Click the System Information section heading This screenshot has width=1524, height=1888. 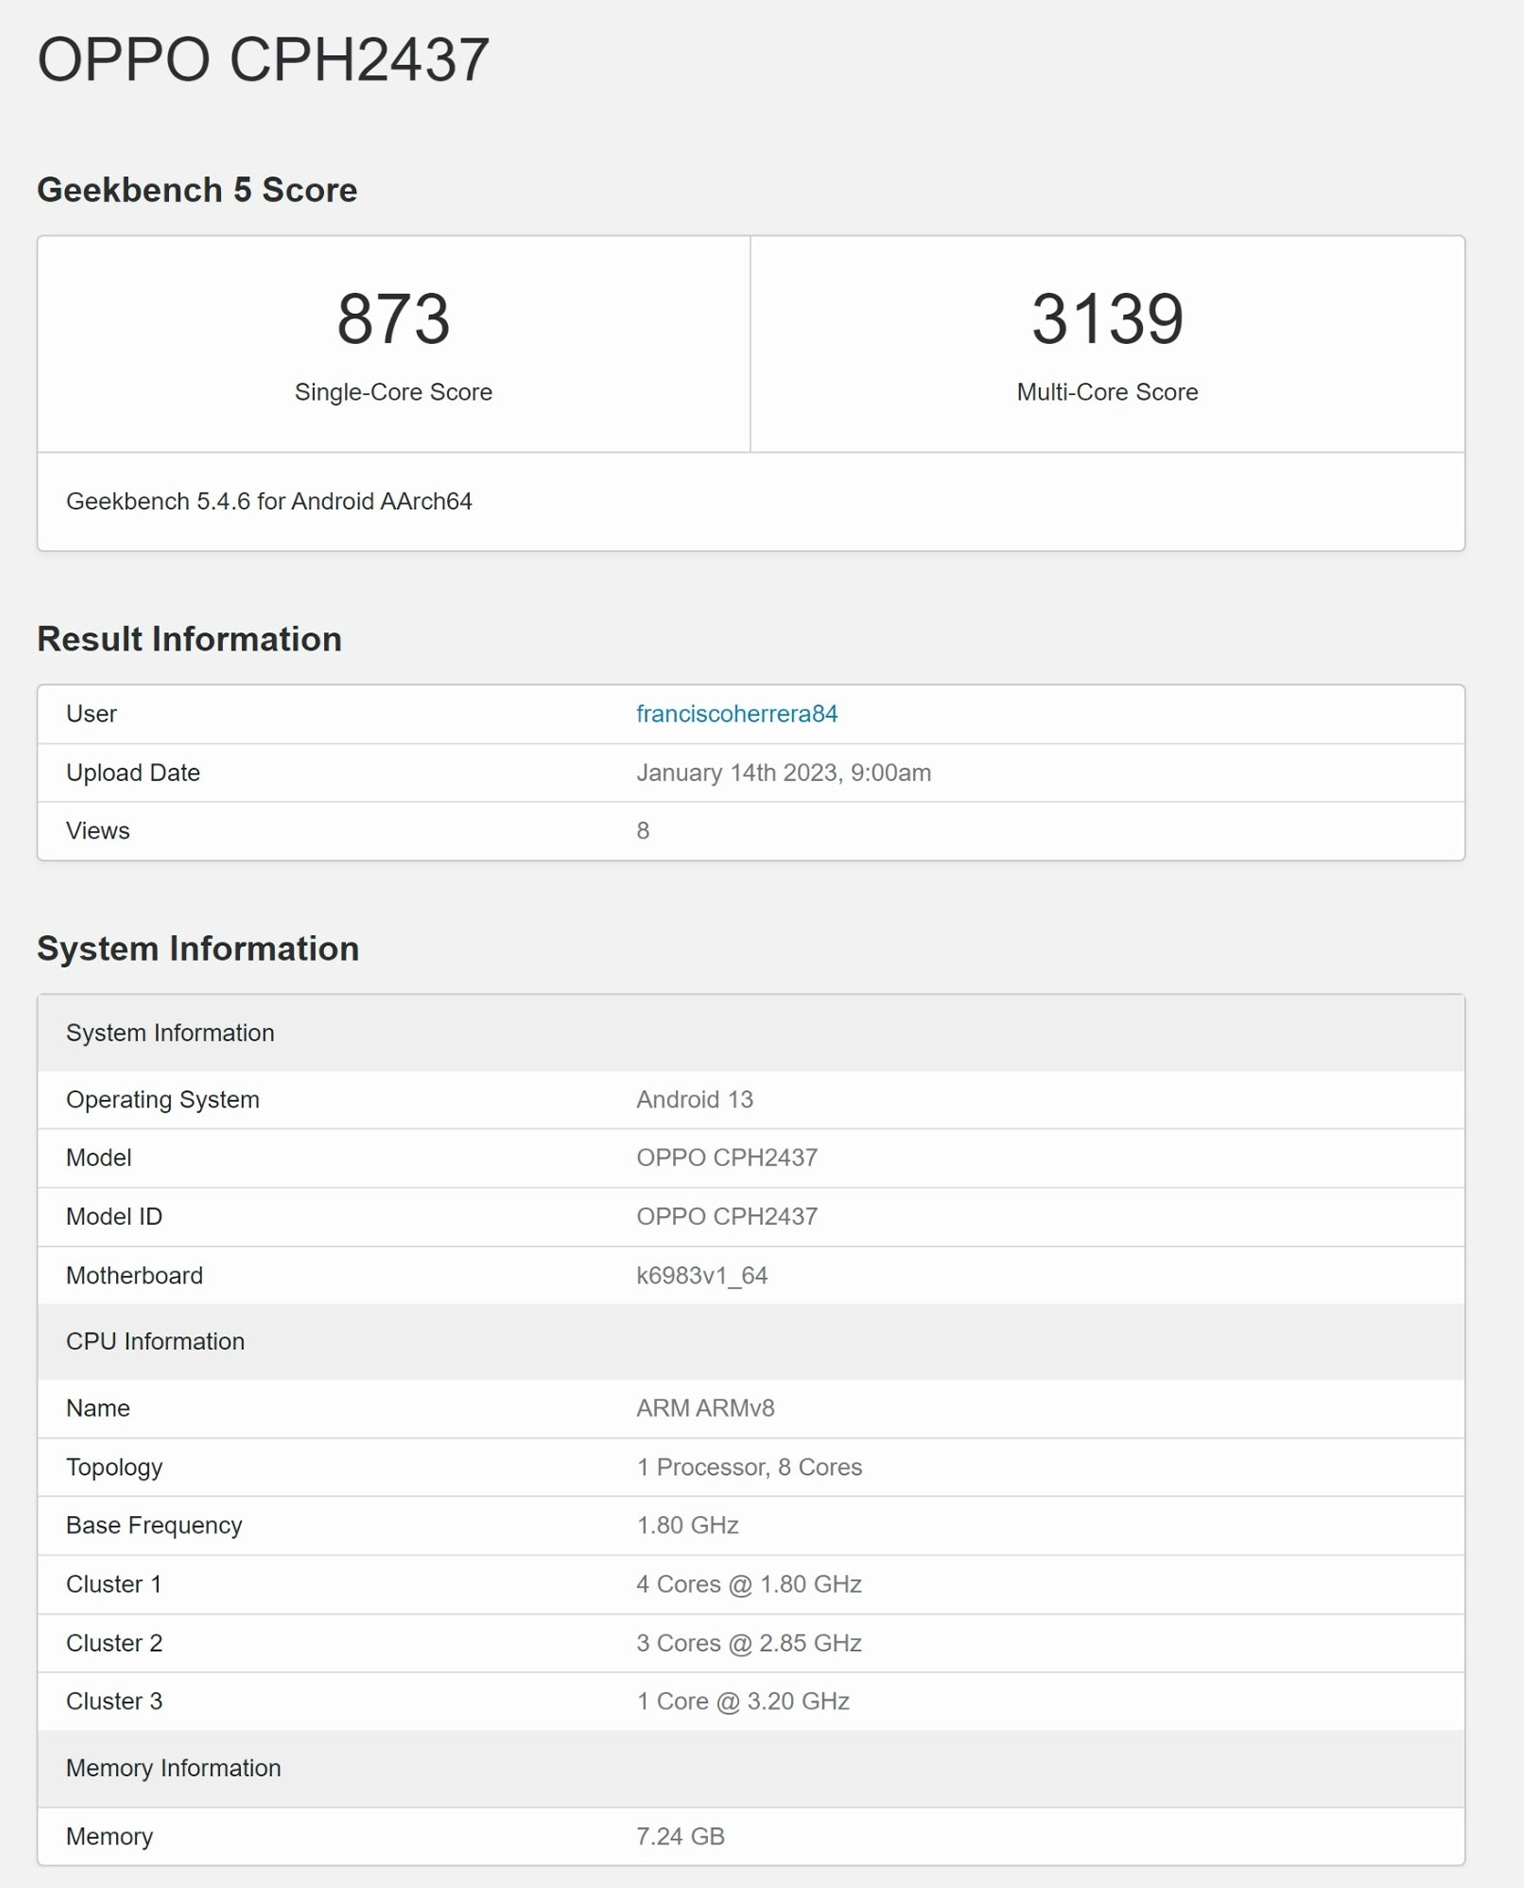coord(198,948)
